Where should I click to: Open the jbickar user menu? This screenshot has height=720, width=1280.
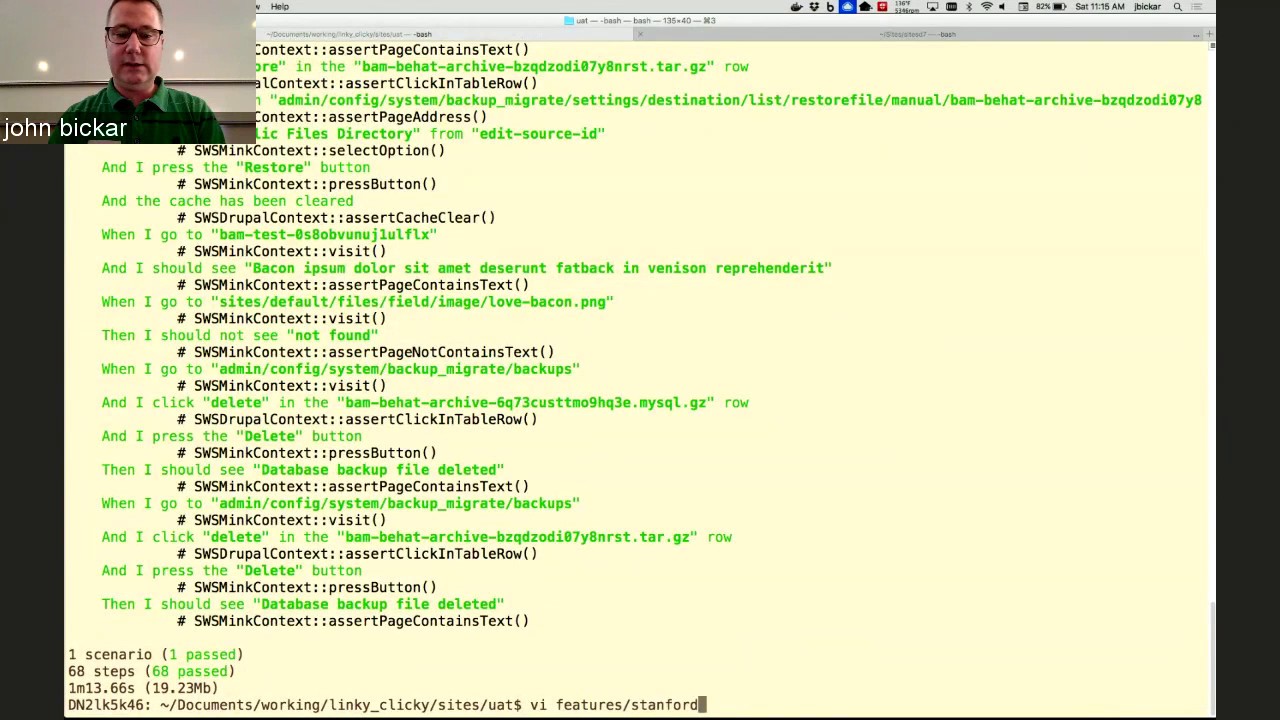tap(1147, 7)
